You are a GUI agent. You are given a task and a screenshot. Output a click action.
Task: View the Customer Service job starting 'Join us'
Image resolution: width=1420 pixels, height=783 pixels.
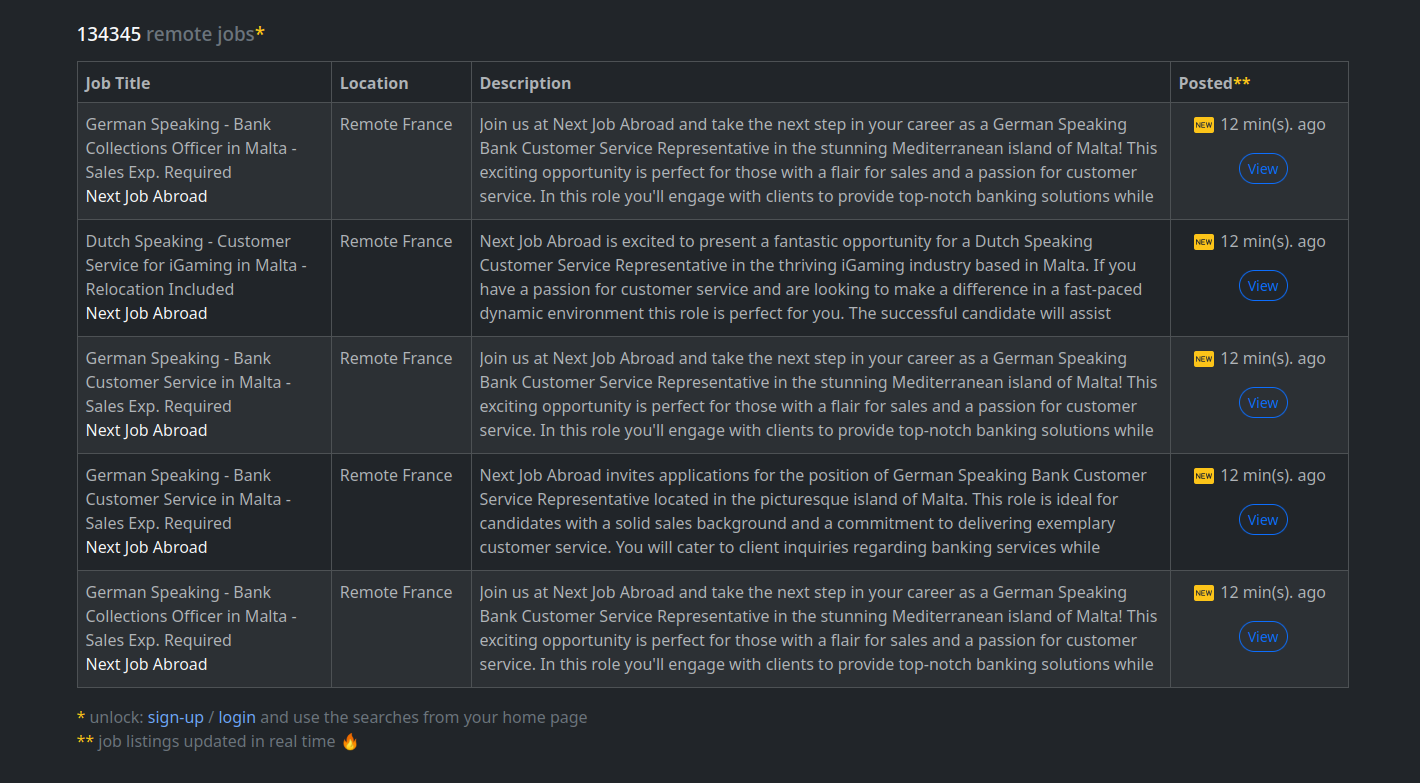(1263, 403)
